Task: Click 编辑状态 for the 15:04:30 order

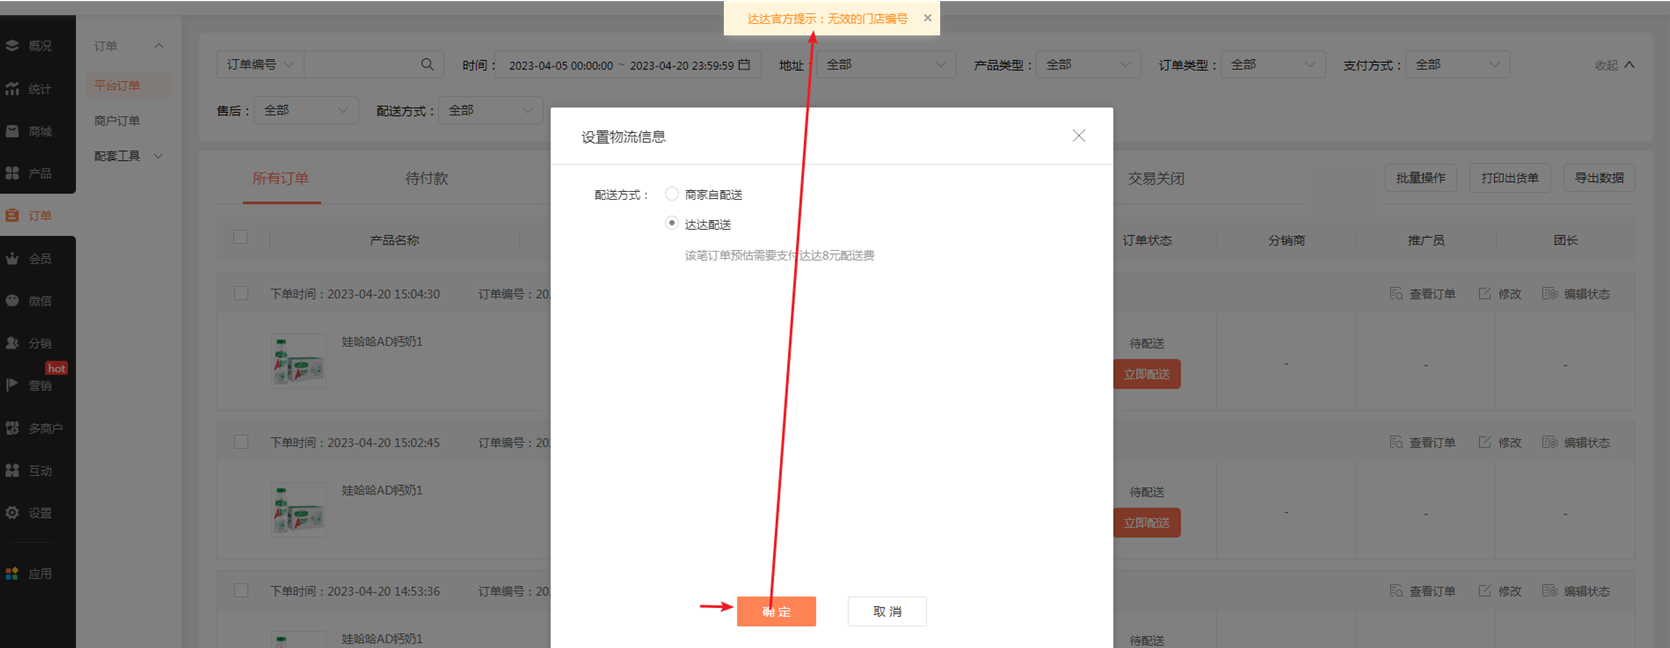Action: pos(1576,294)
